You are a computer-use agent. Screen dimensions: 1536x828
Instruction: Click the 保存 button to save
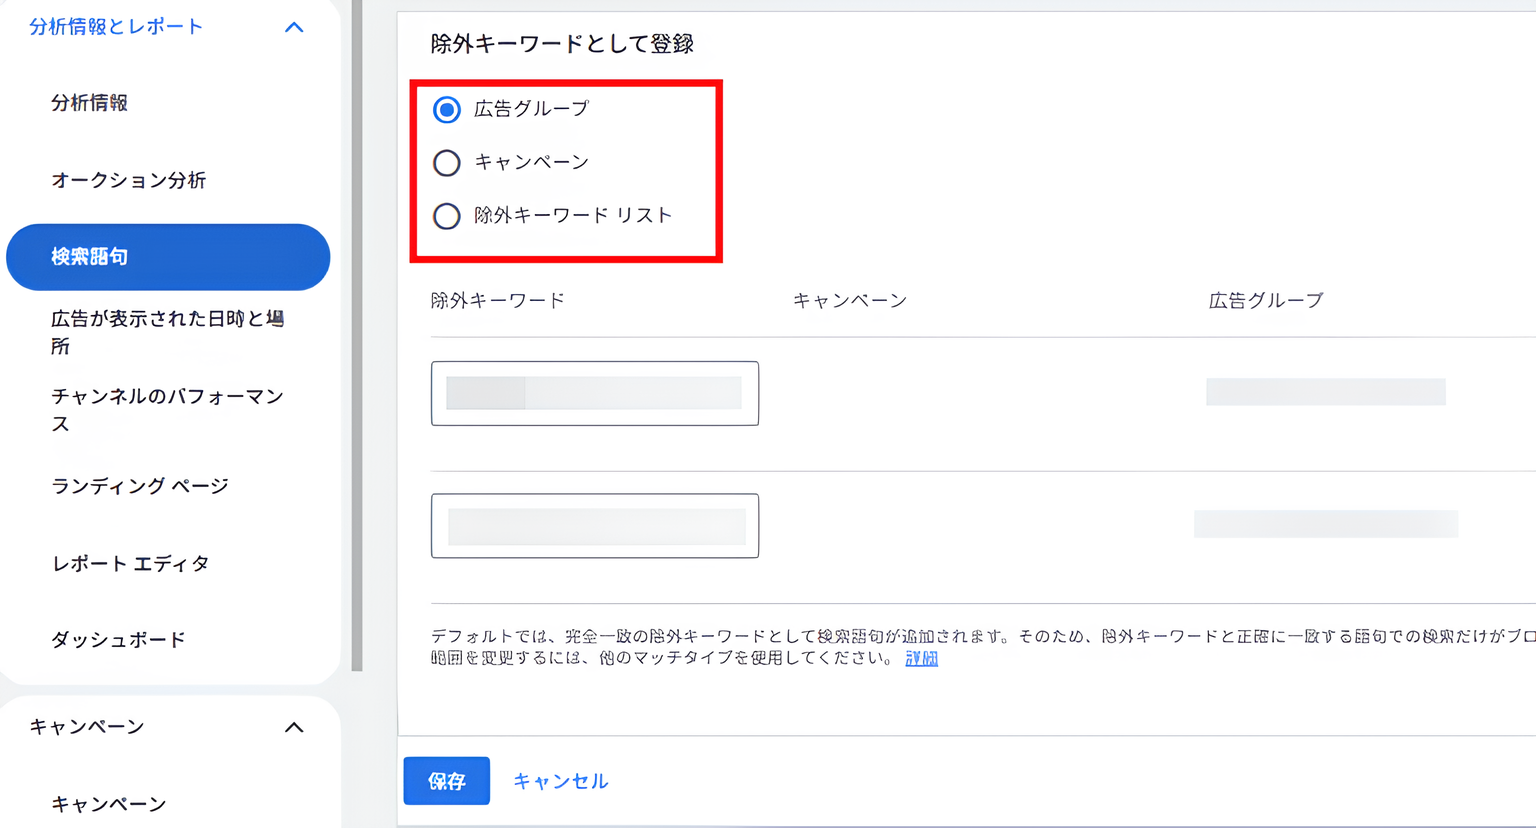[x=446, y=781]
